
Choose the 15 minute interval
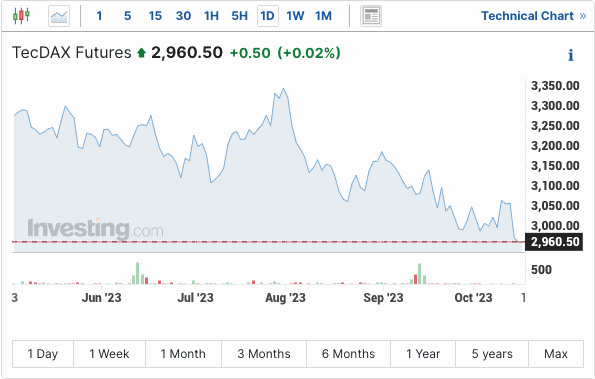coord(155,16)
